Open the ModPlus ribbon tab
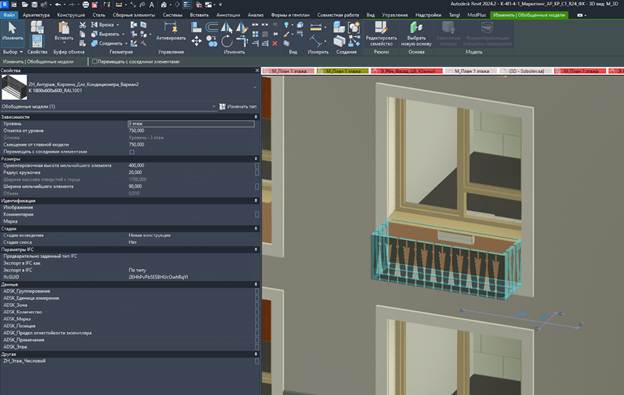The image size is (624, 395). pos(476,15)
